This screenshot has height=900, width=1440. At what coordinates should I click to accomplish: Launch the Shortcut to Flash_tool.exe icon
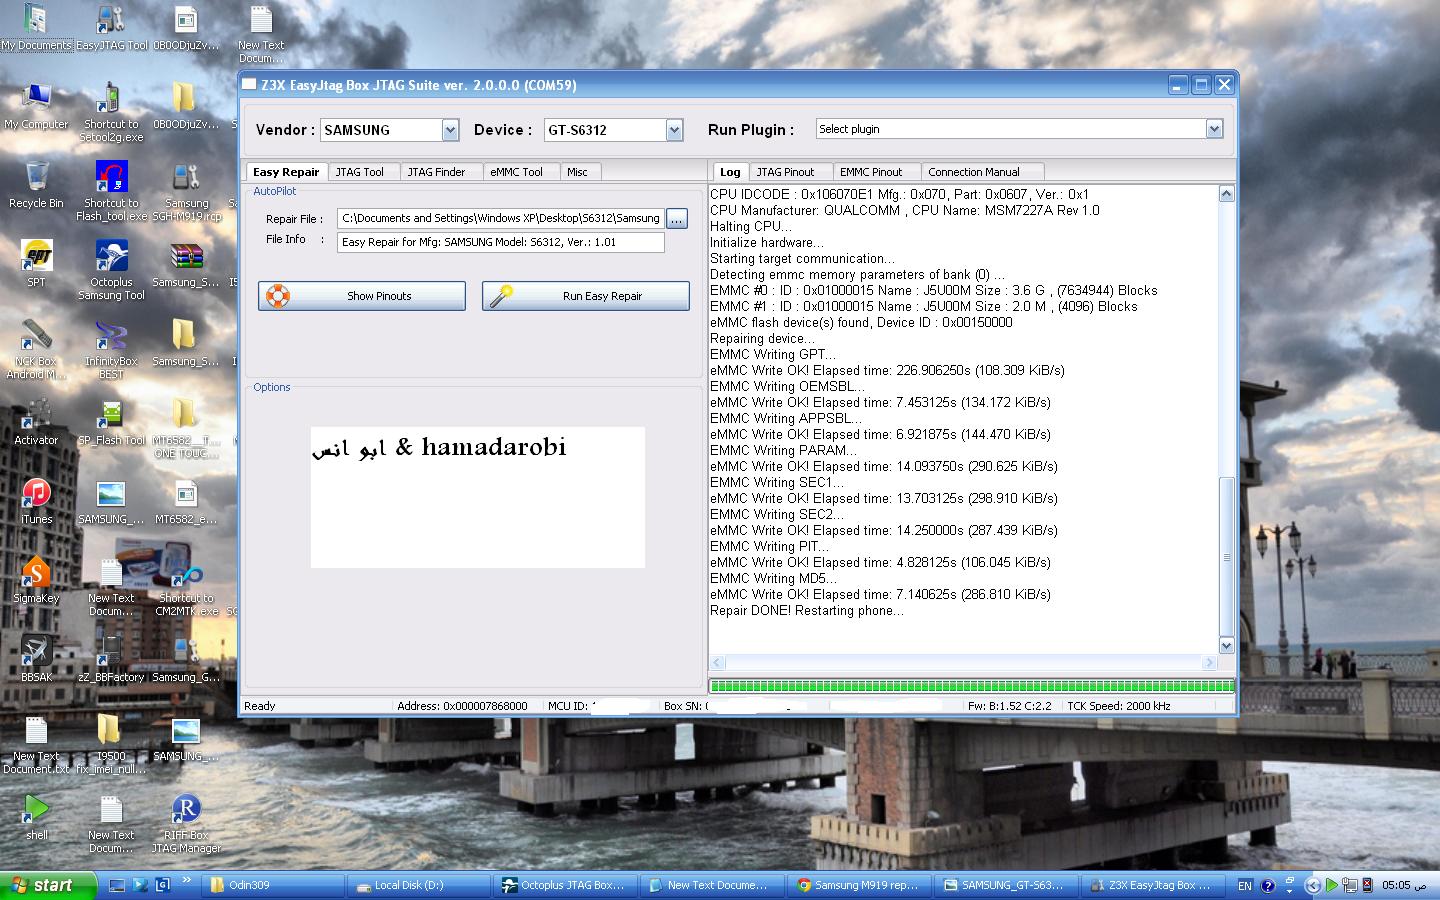[x=111, y=191]
